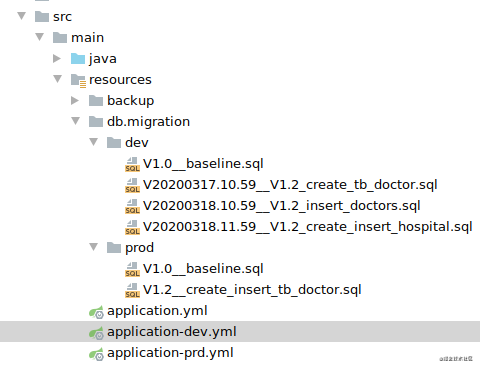This screenshot has height=368, width=480.
Task: Click the blue java source folder icon
Action: coord(78,58)
